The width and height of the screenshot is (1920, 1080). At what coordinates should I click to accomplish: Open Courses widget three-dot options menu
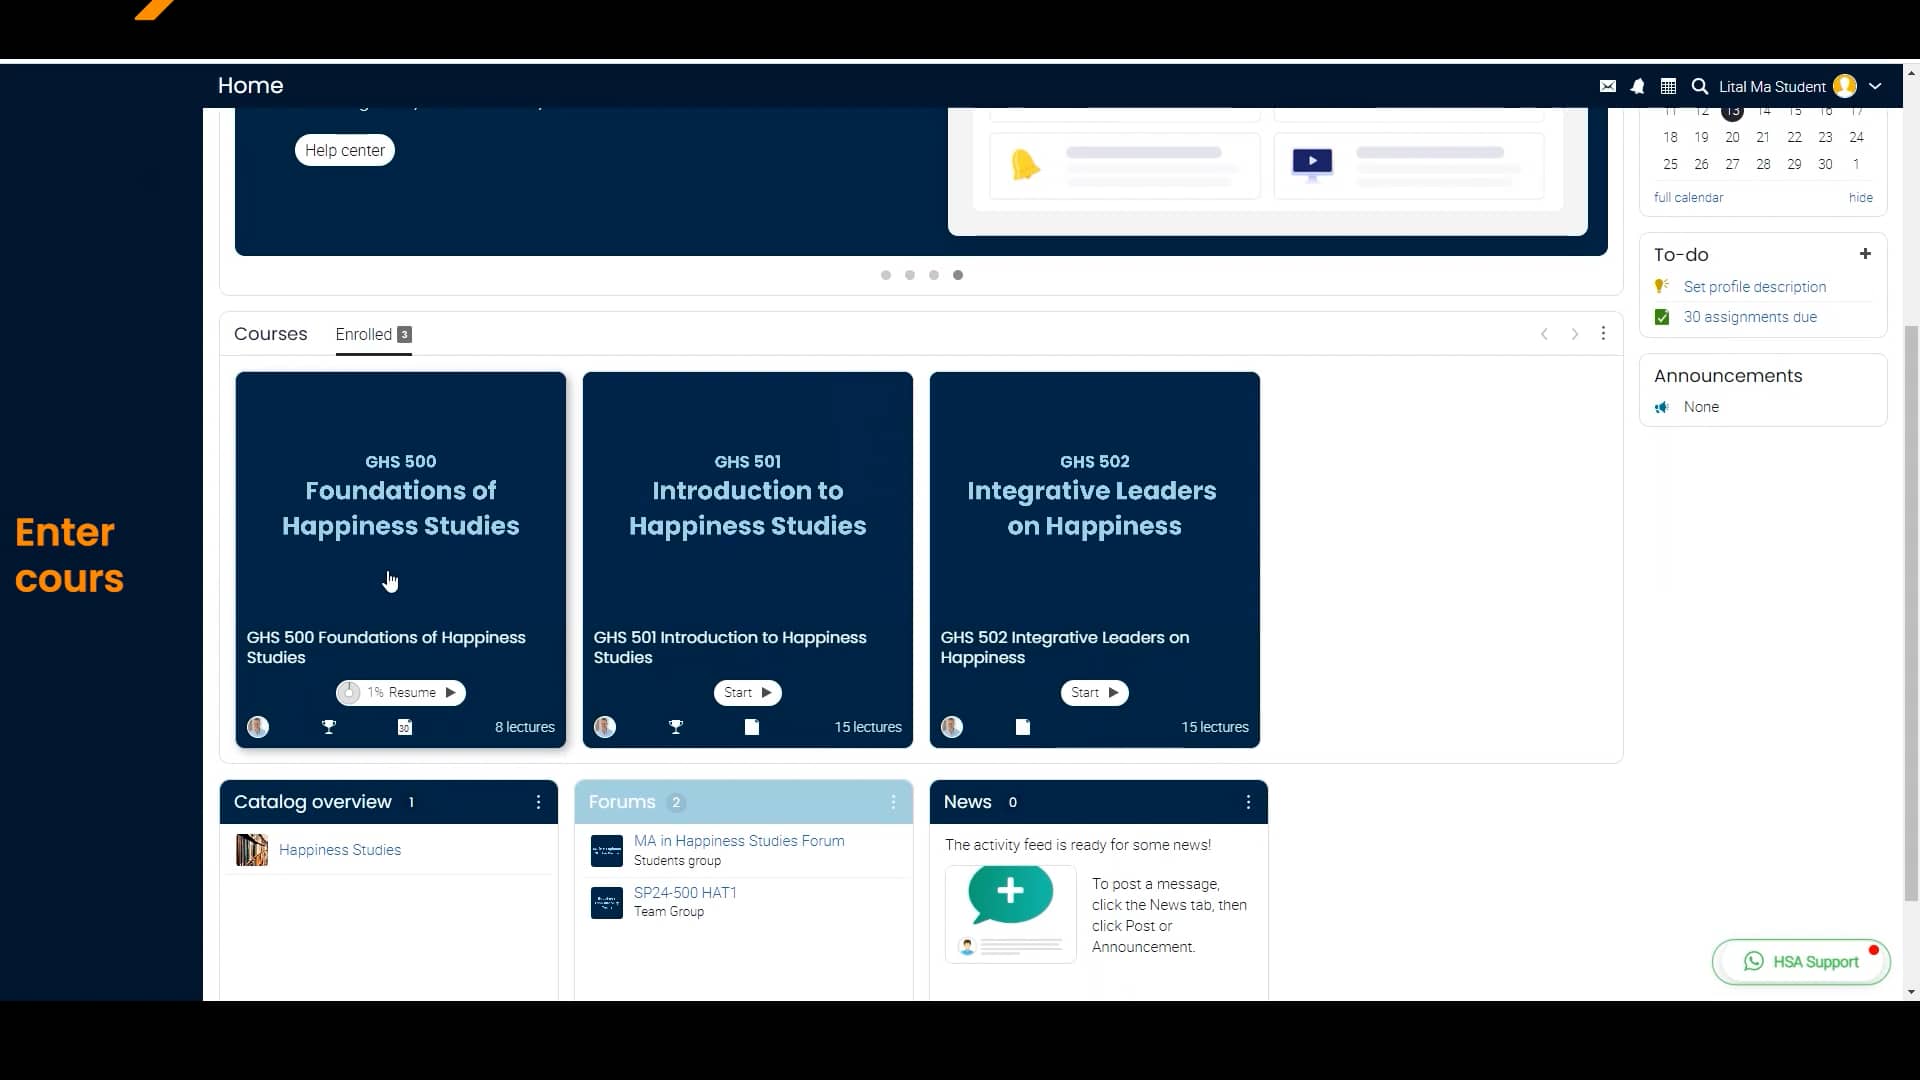pyautogui.click(x=1603, y=334)
